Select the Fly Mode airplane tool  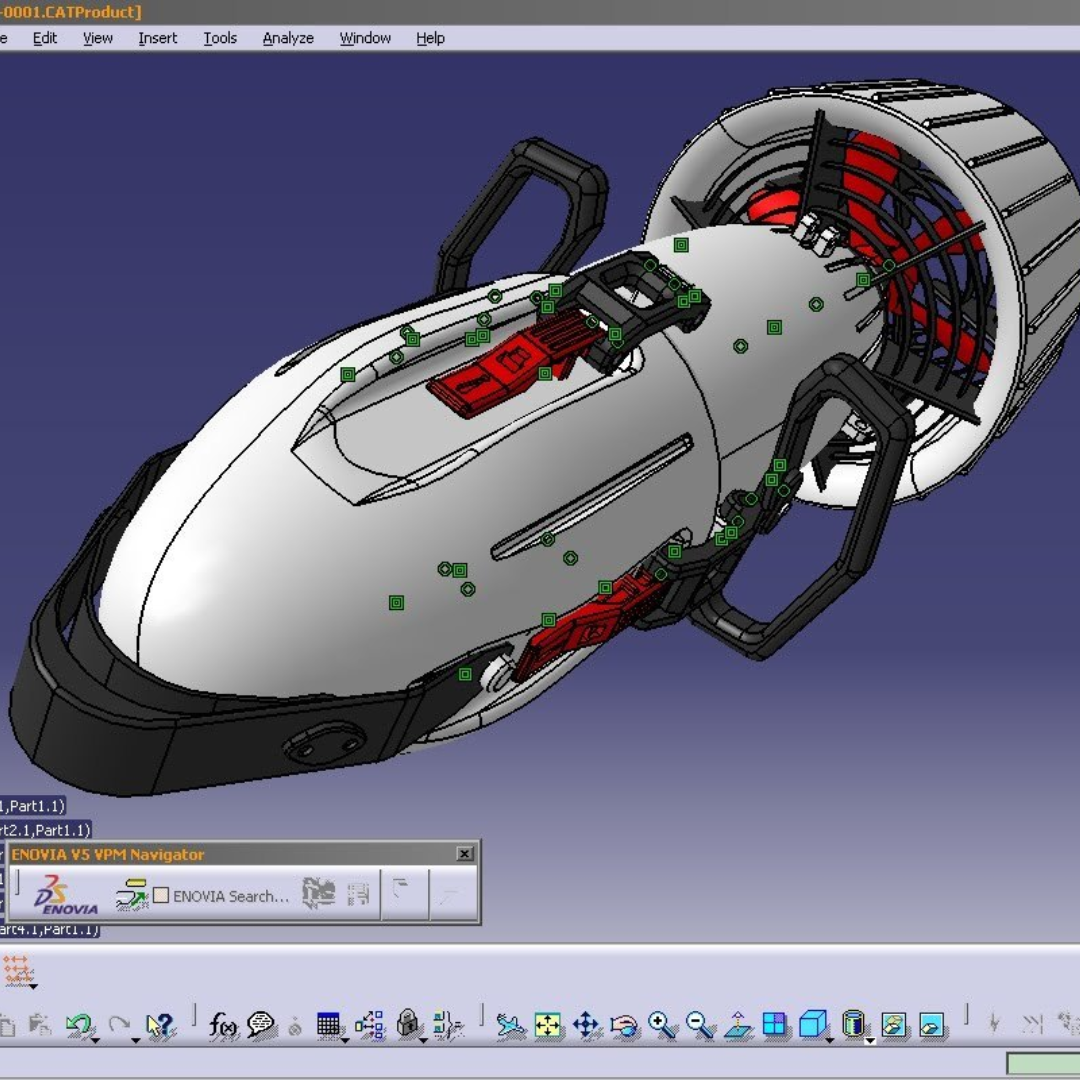click(508, 1024)
